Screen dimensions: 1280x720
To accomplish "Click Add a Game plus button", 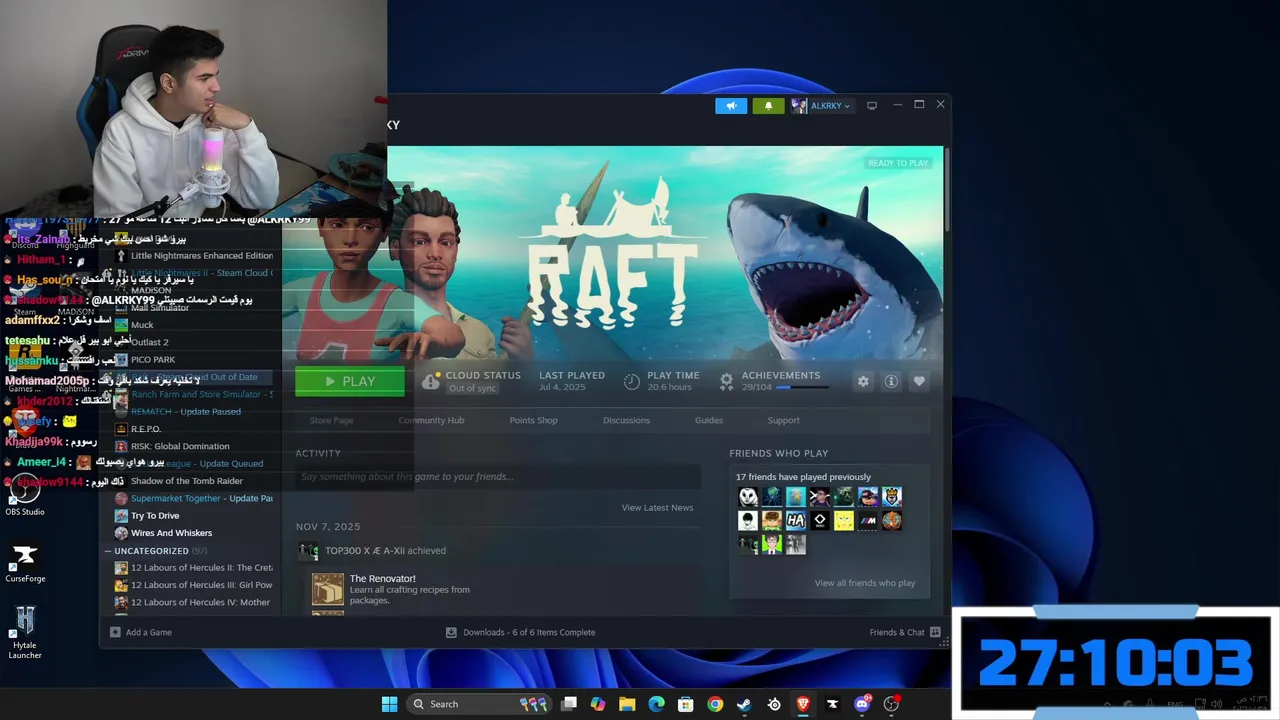I will pyautogui.click(x=115, y=632).
